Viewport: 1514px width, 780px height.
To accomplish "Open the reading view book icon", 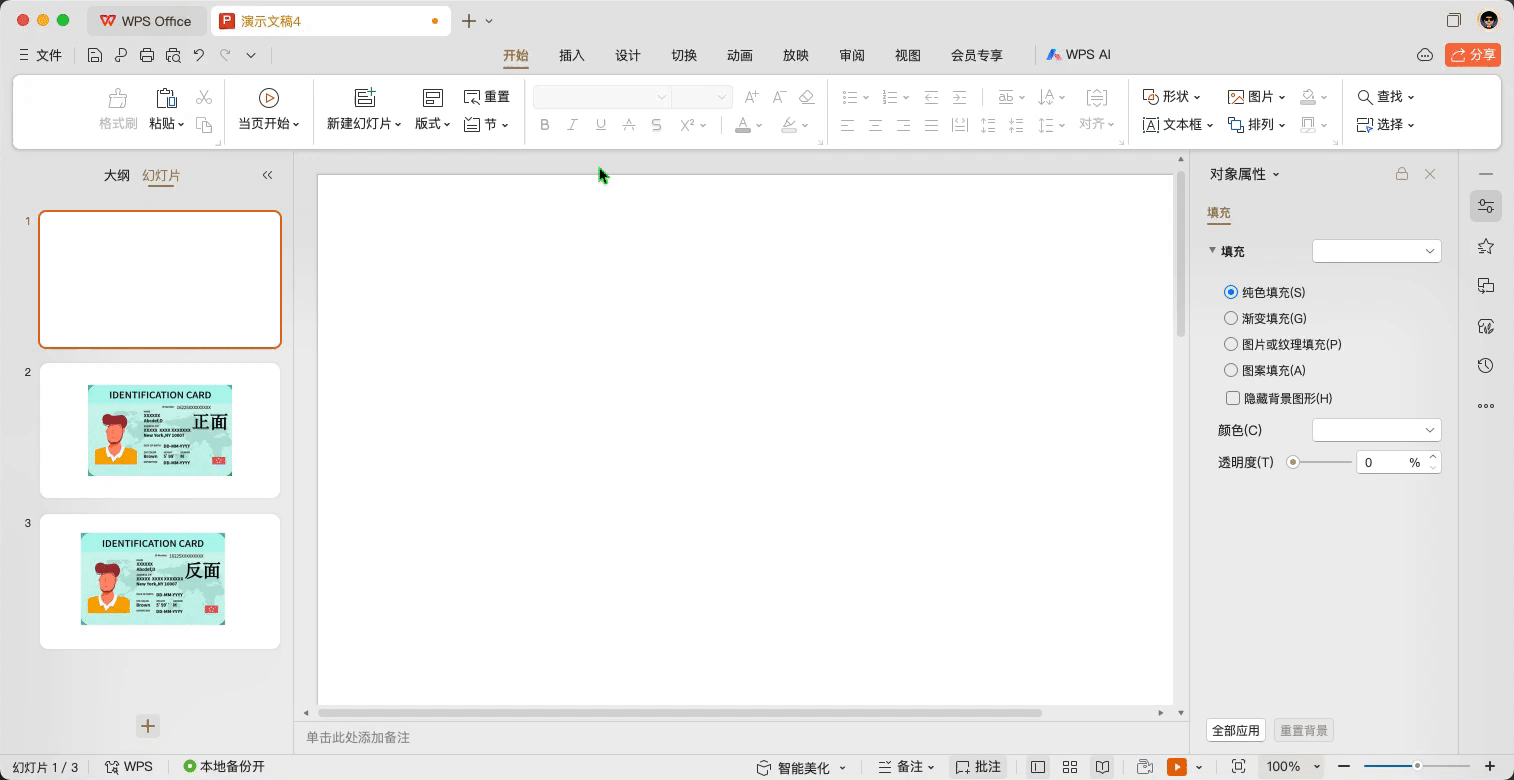I will pyautogui.click(x=1102, y=767).
